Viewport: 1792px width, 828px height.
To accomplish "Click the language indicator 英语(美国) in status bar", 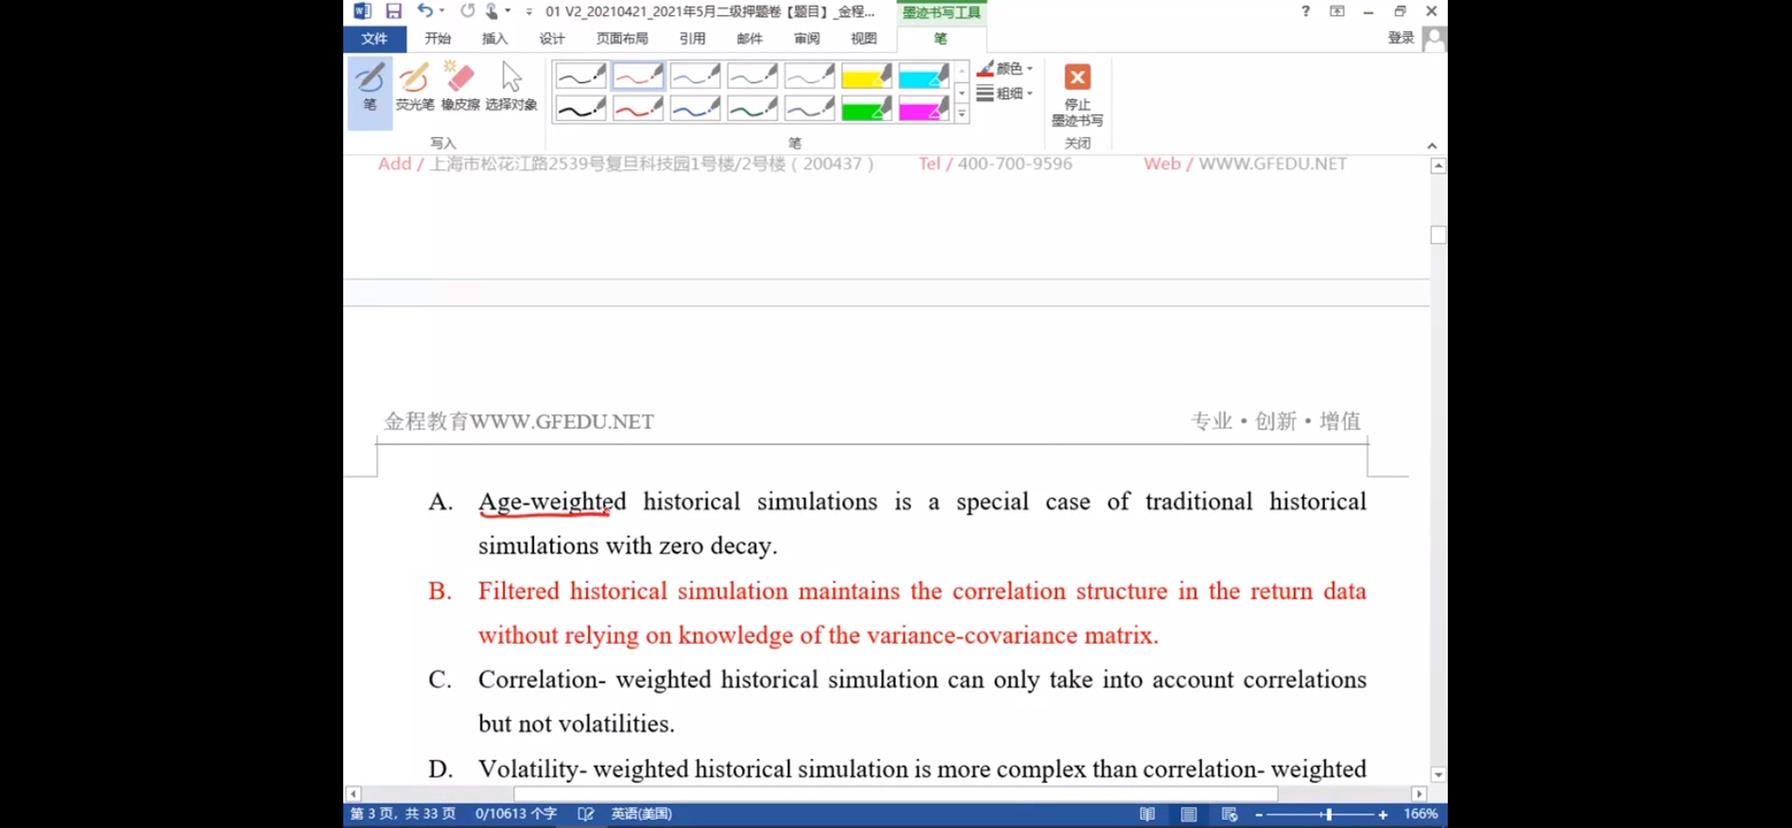I will pyautogui.click(x=641, y=814).
